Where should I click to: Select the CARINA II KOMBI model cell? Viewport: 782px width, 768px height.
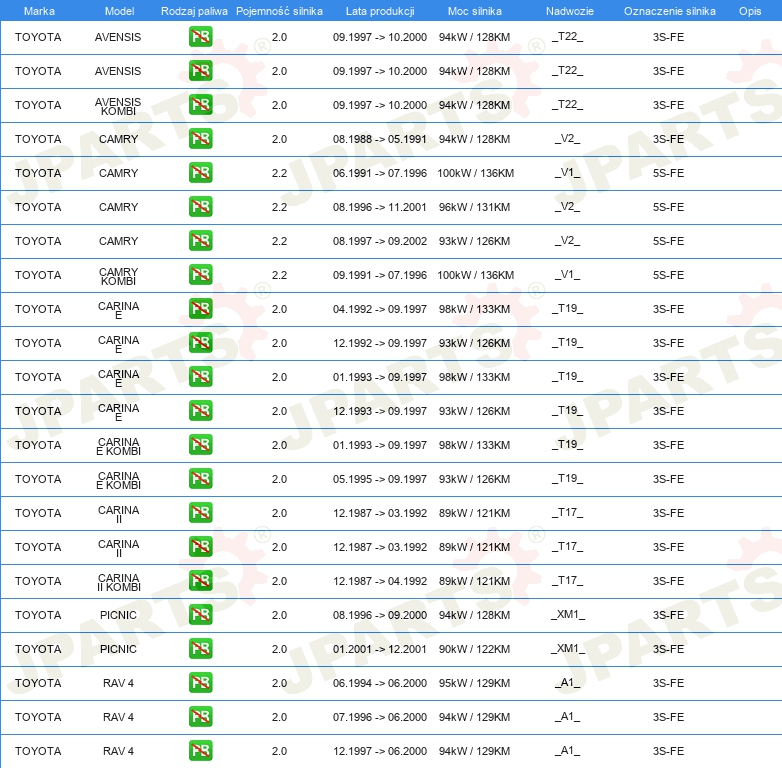(119, 582)
